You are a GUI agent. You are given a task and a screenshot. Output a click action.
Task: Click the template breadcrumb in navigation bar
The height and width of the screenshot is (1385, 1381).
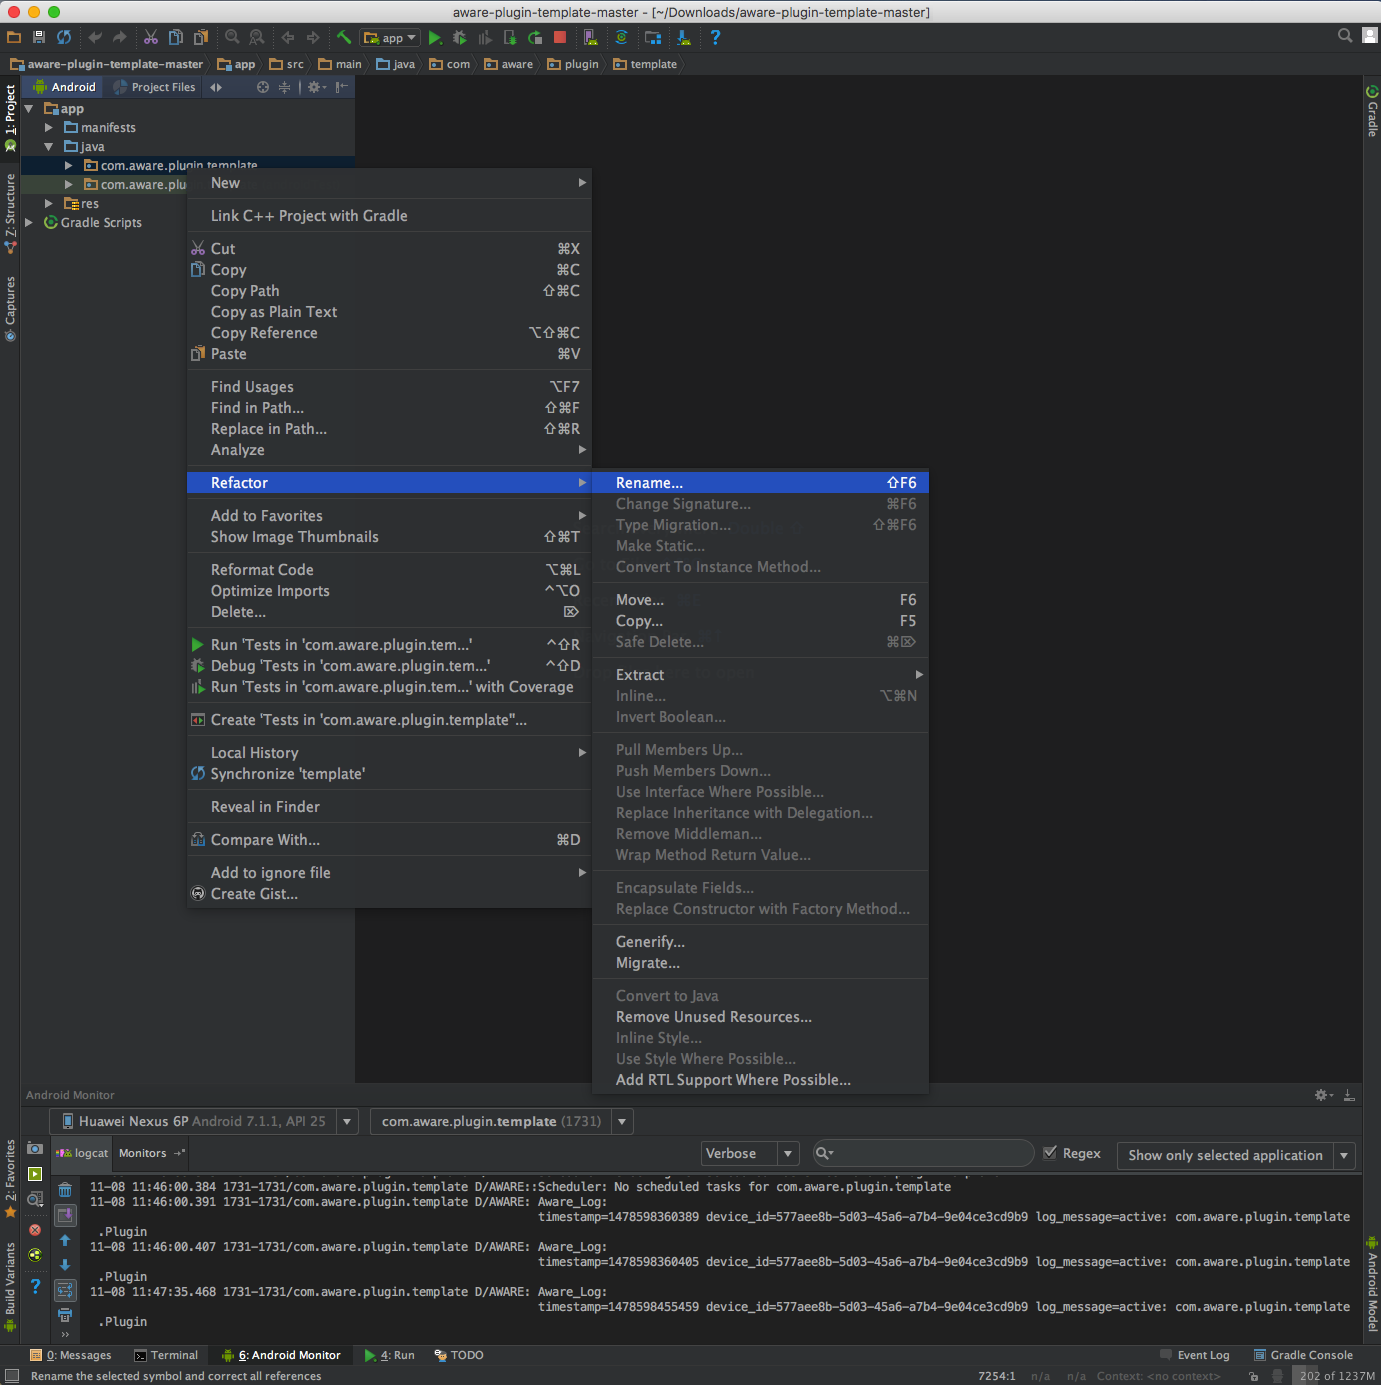645,64
